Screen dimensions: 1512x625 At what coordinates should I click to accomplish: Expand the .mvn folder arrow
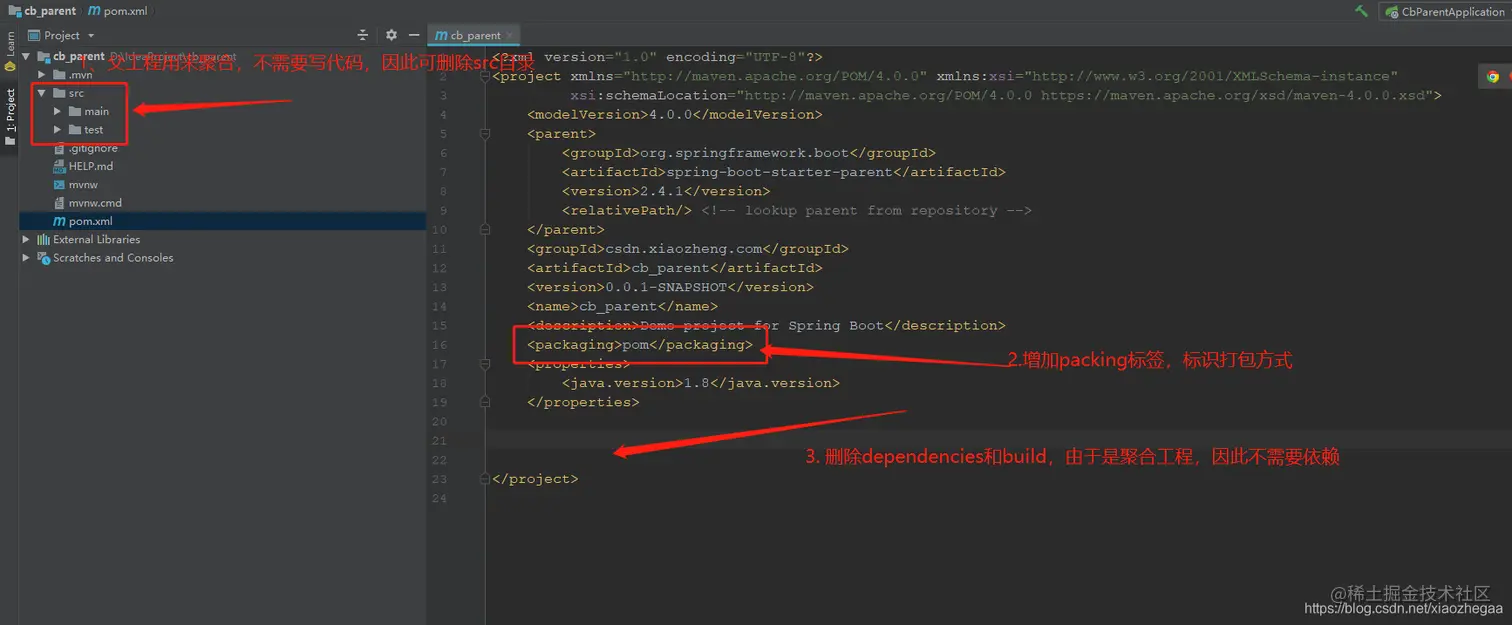[x=42, y=75]
